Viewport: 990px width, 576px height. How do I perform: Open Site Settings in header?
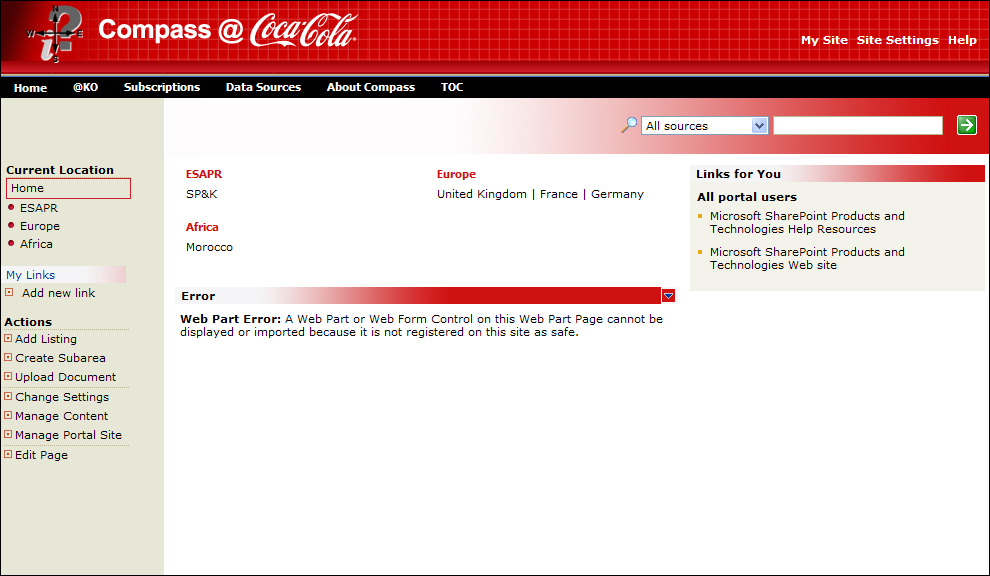(897, 40)
